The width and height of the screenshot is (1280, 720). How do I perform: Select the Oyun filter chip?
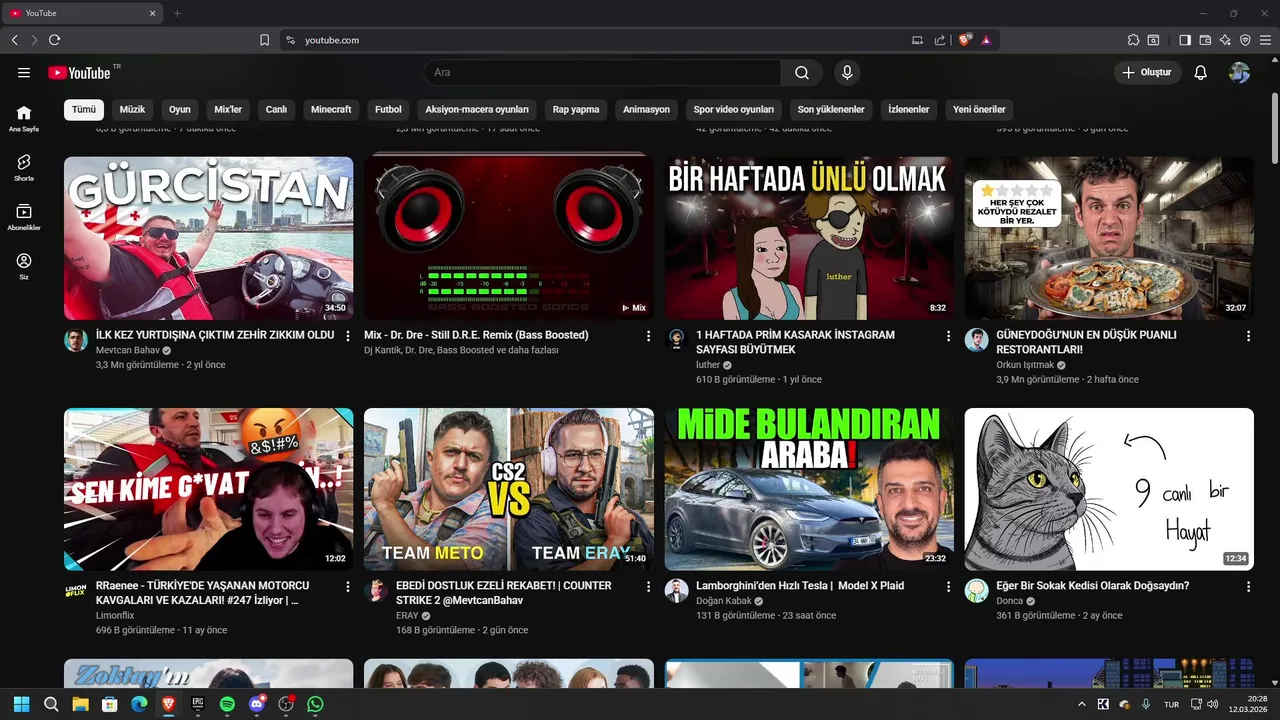point(180,109)
